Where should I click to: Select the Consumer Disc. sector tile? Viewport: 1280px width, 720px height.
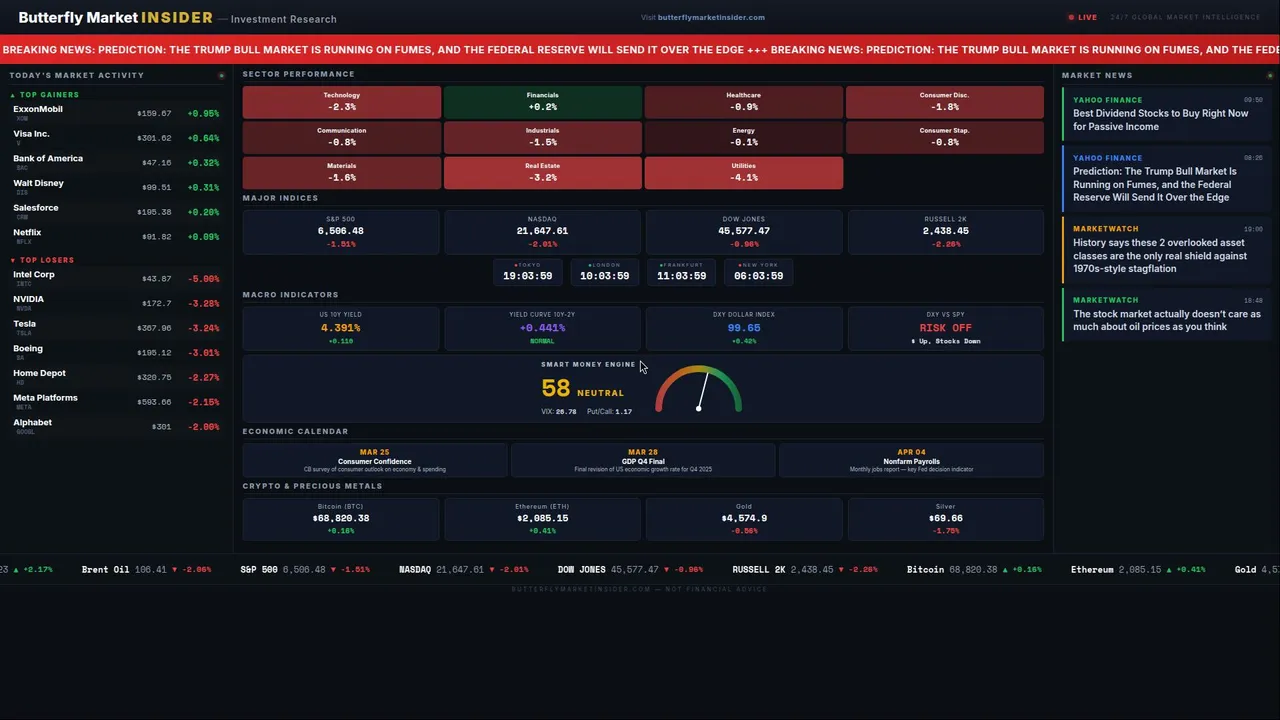(945, 102)
